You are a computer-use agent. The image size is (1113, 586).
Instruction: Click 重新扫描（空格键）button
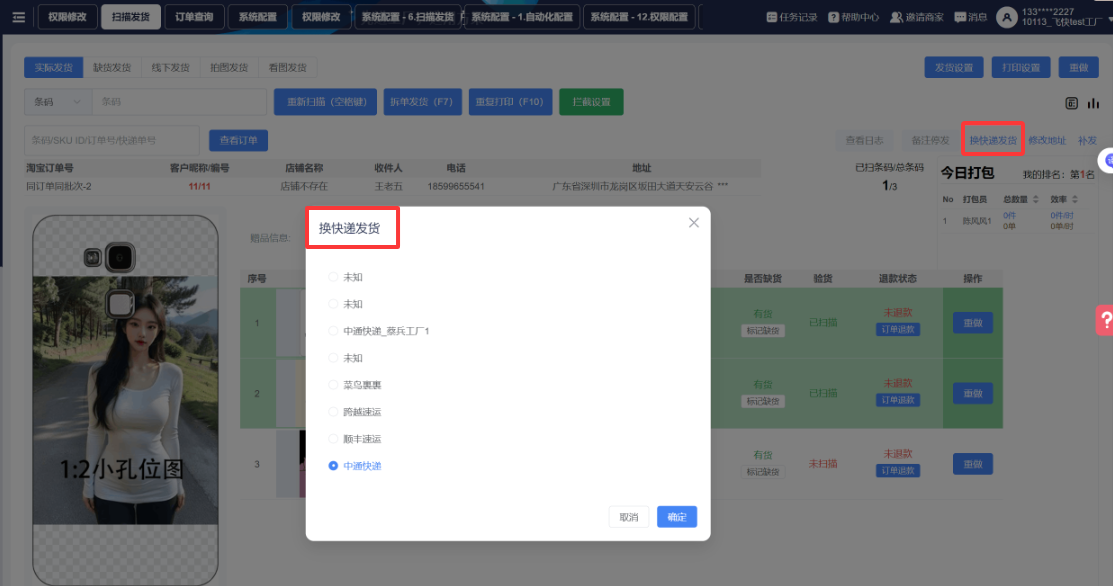tap(327, 101)
